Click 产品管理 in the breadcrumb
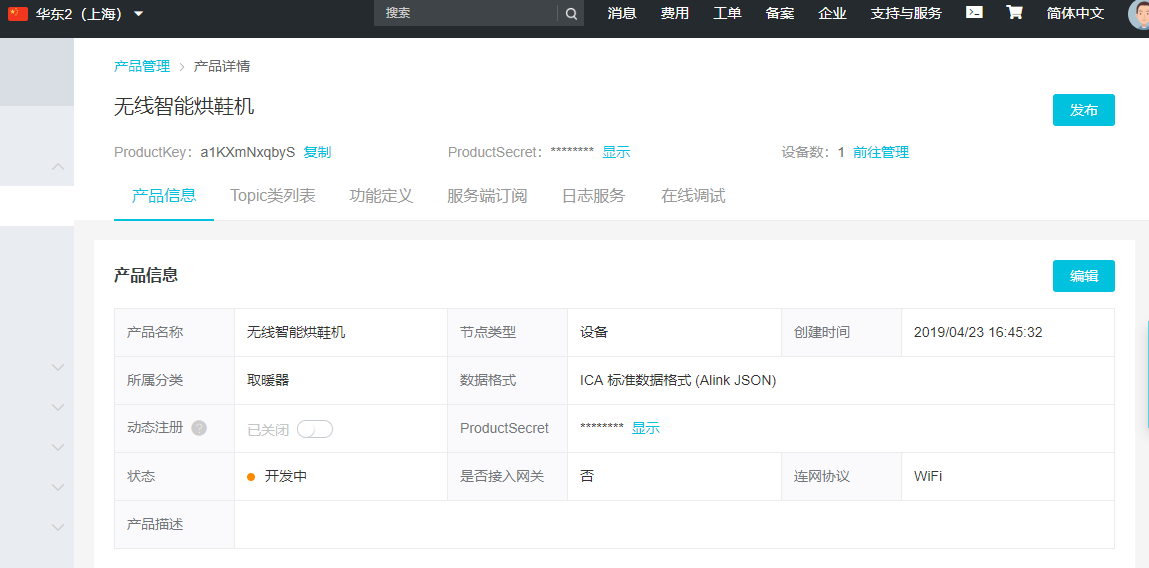 click(x=142, y=66)
